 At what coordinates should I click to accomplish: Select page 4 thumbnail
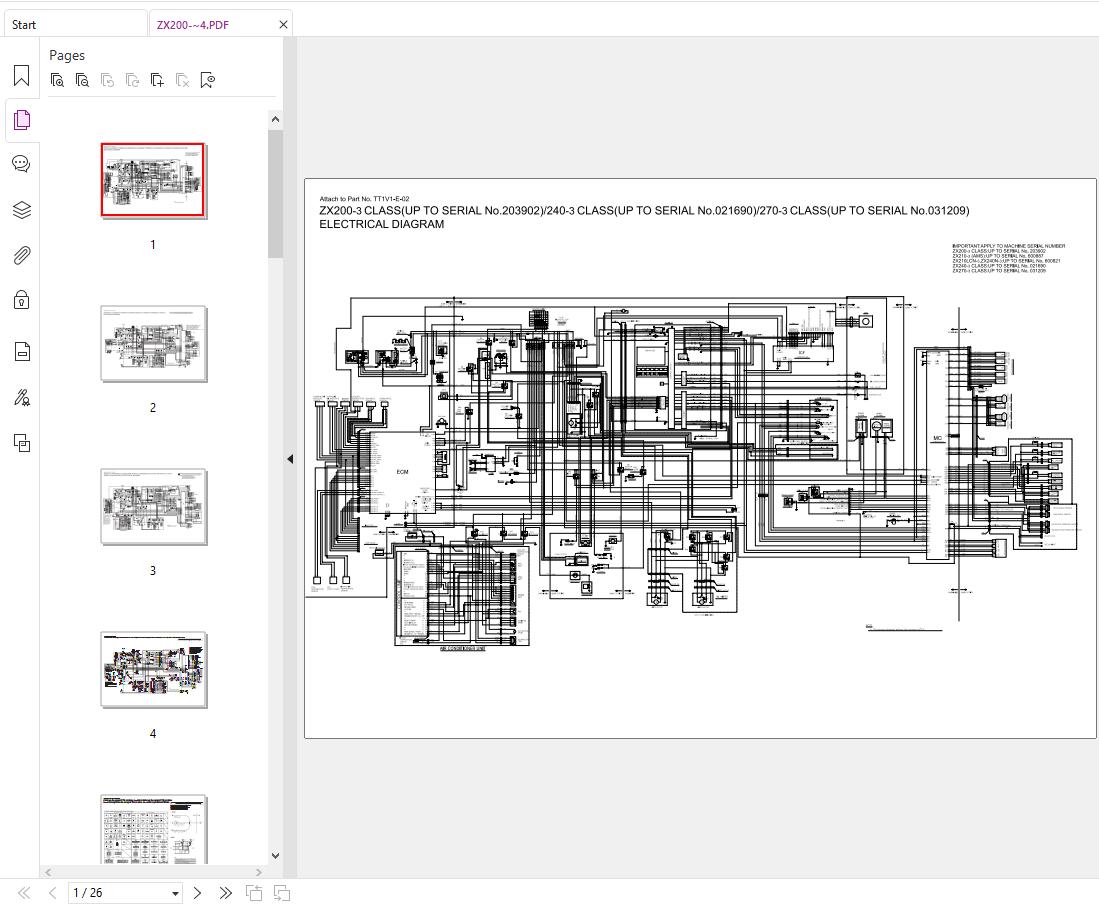coord(153,669)
